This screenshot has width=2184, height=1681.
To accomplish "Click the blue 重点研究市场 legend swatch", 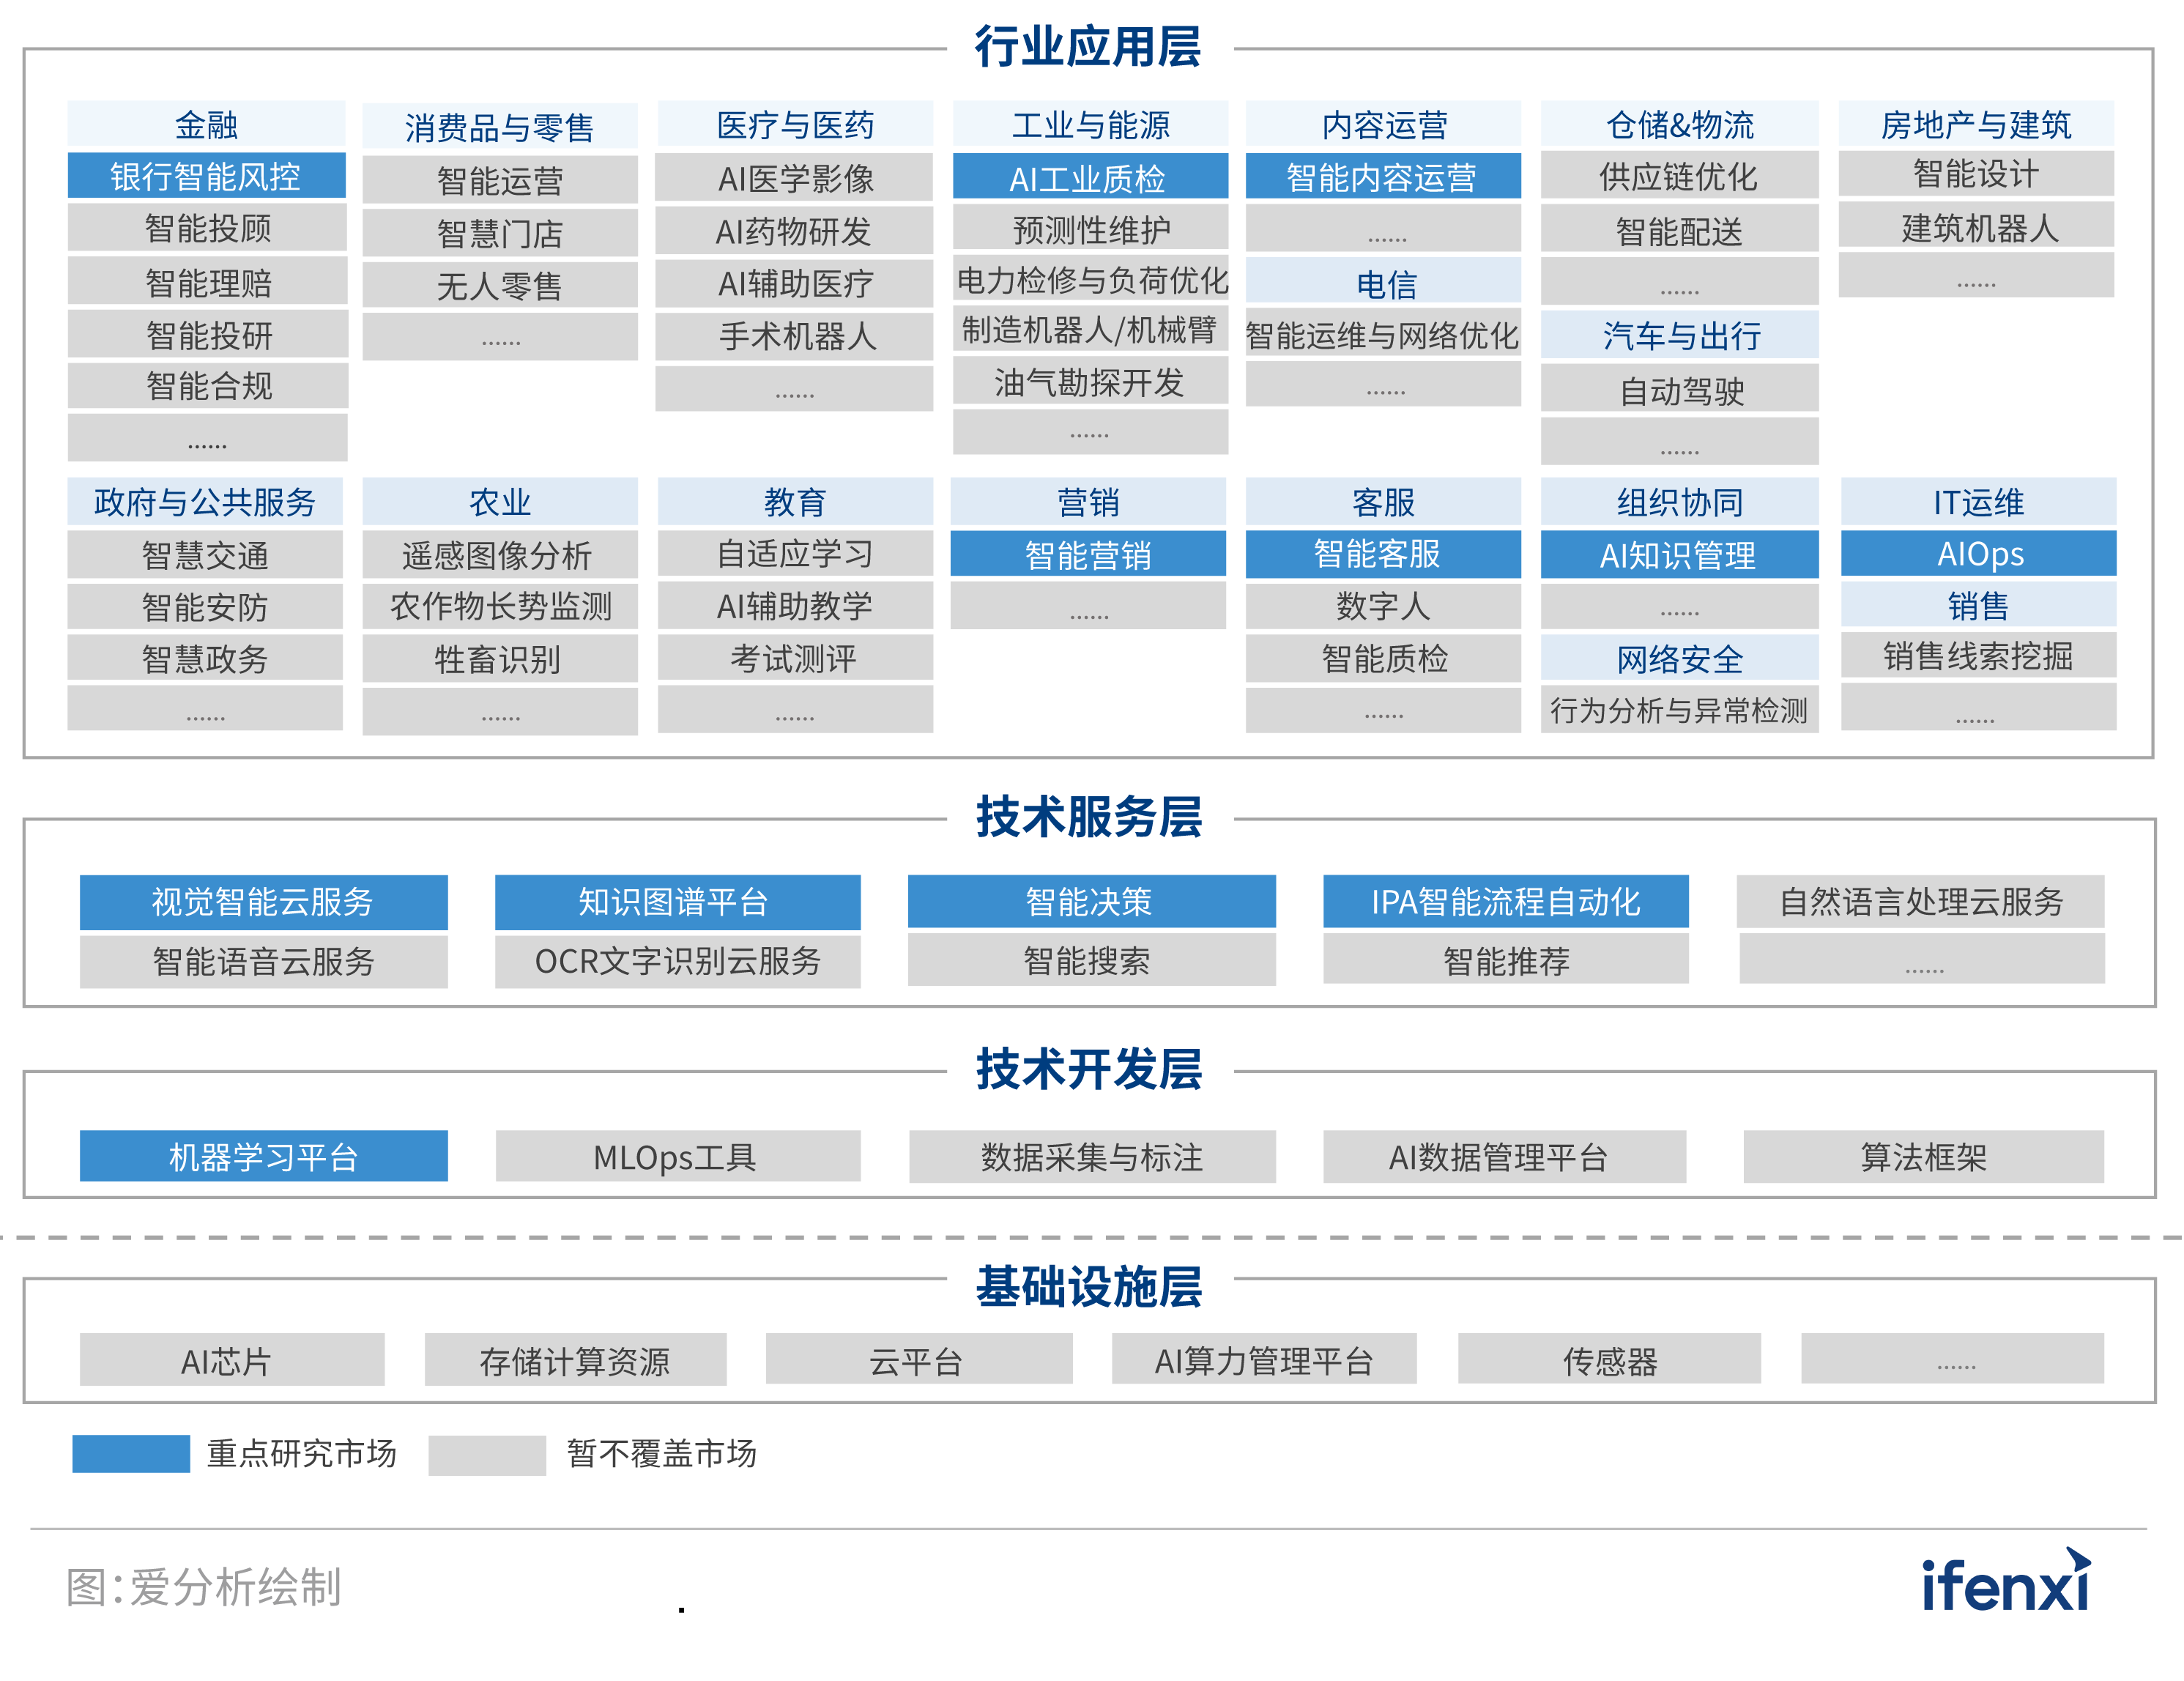I will 131,1453.
